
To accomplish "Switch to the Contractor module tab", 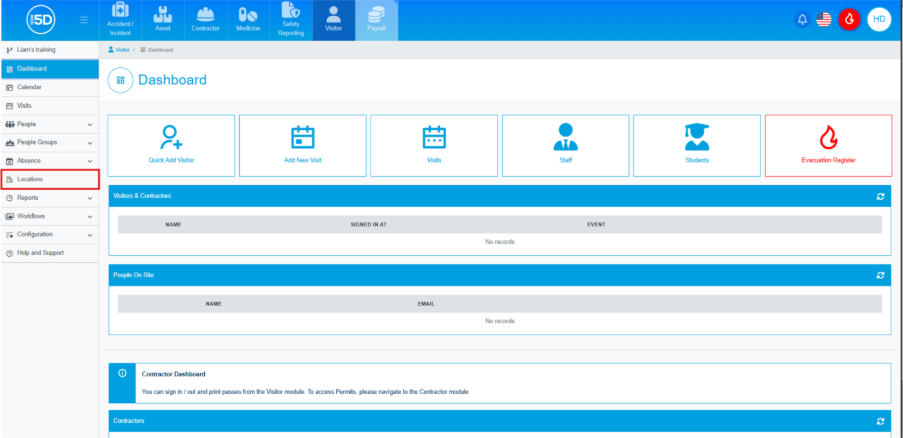I will (205, 20).
